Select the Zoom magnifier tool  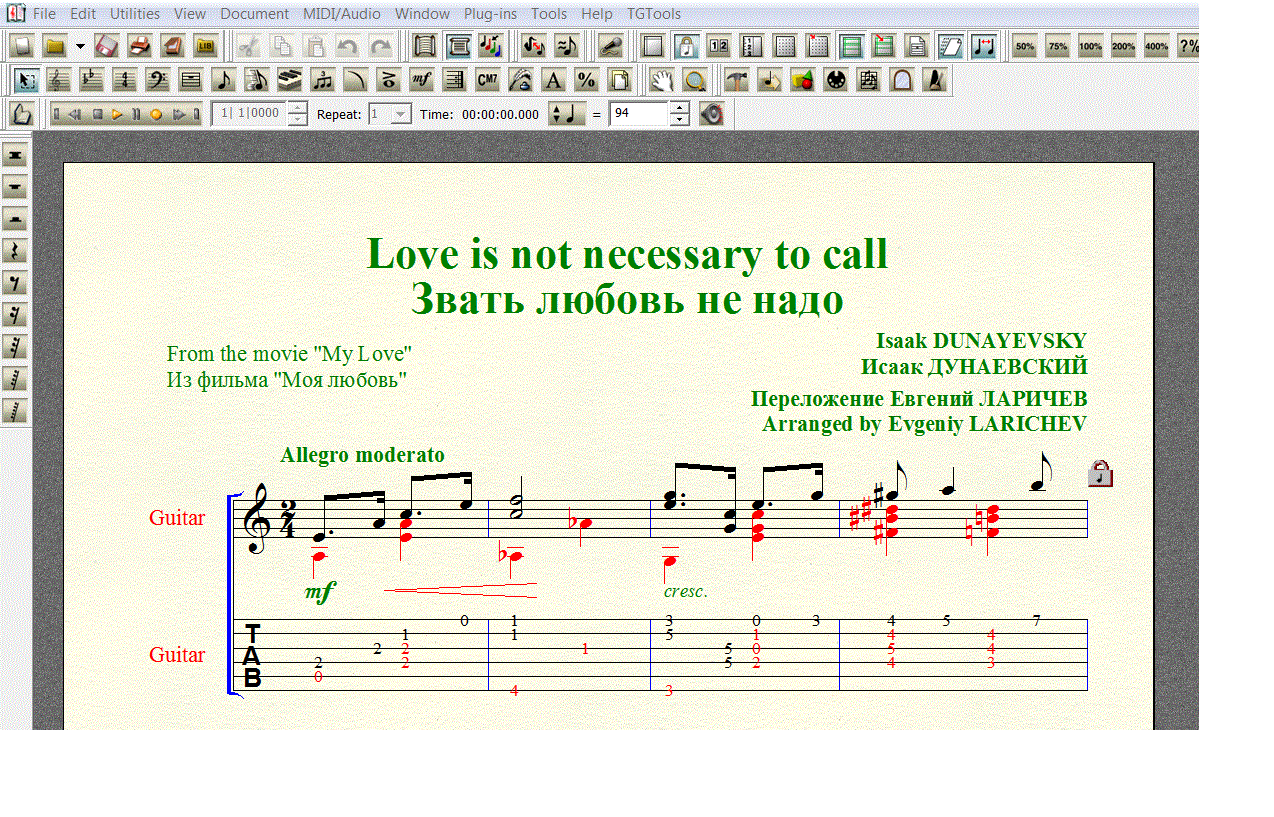pyautogui.click(x=695, y=81)
